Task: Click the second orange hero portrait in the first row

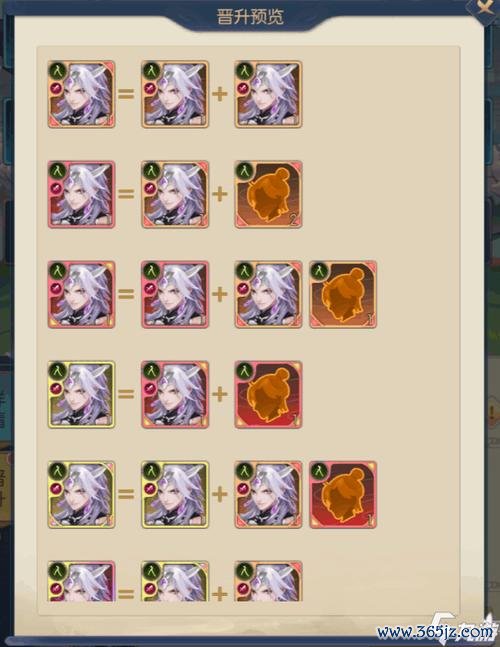Action: (269, 94)
